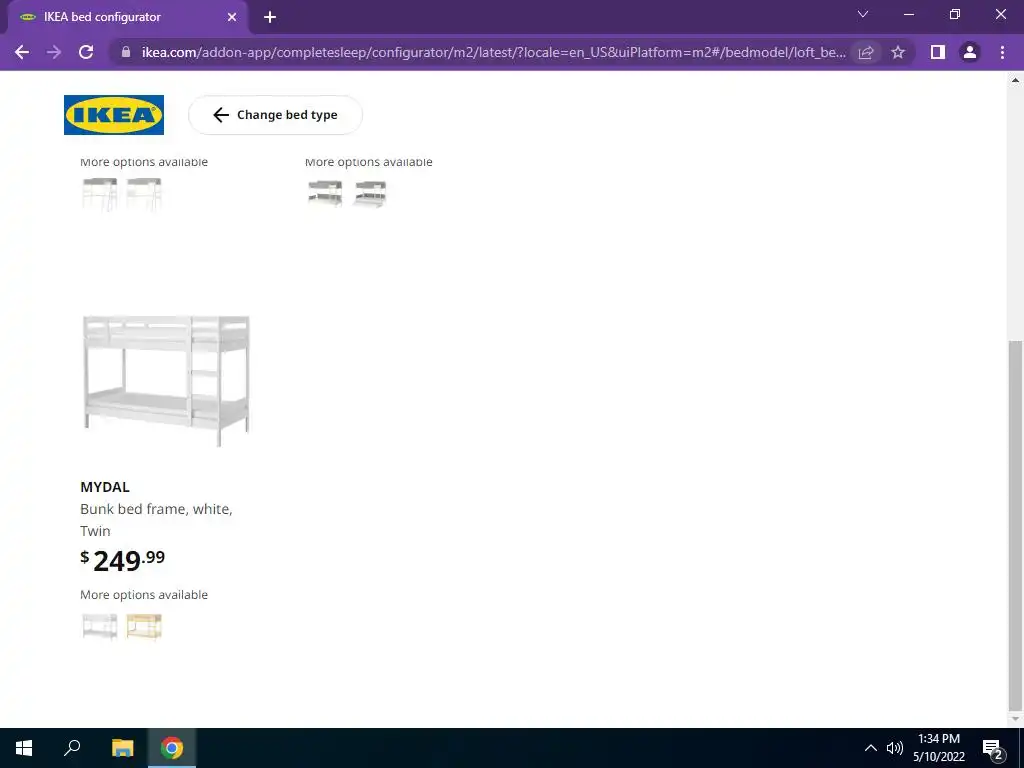Select first gray bunk bed variant thumbnail

325,194
